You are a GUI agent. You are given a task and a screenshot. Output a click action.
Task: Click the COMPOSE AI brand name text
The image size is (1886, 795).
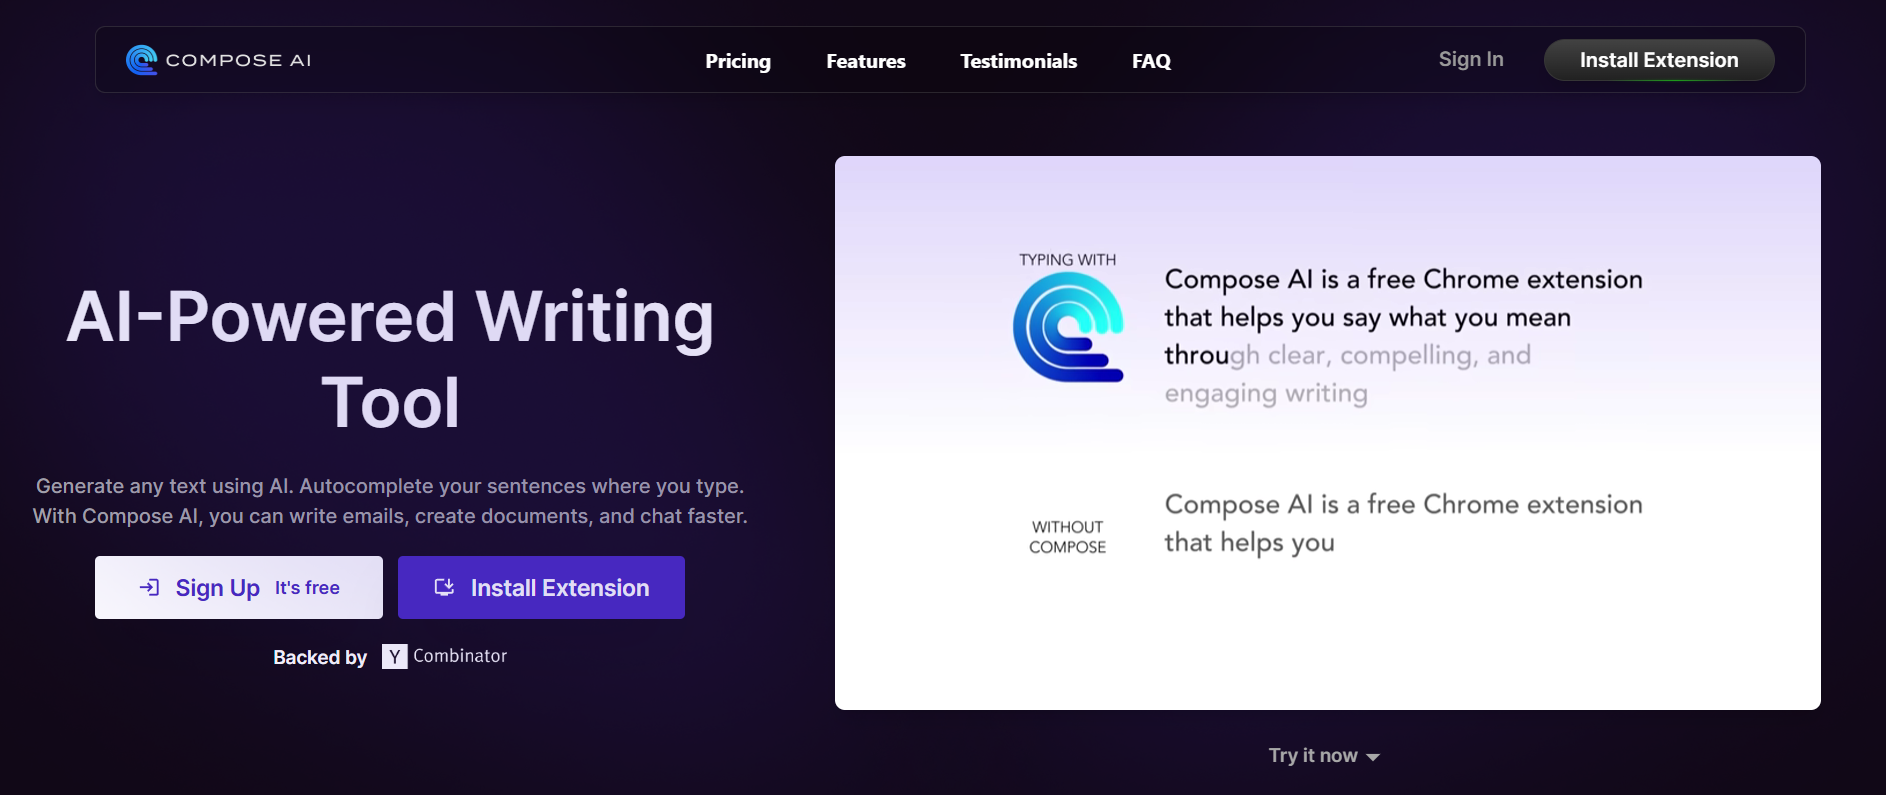(x=238, y=60)
